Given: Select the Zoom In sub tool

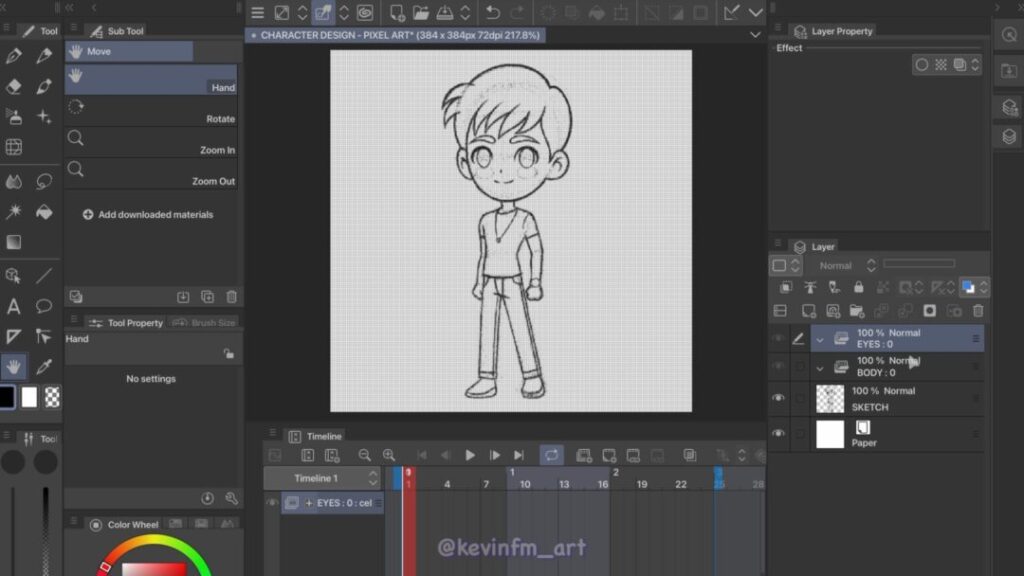Looking at the screenshot, I should (x=151, y=142).
